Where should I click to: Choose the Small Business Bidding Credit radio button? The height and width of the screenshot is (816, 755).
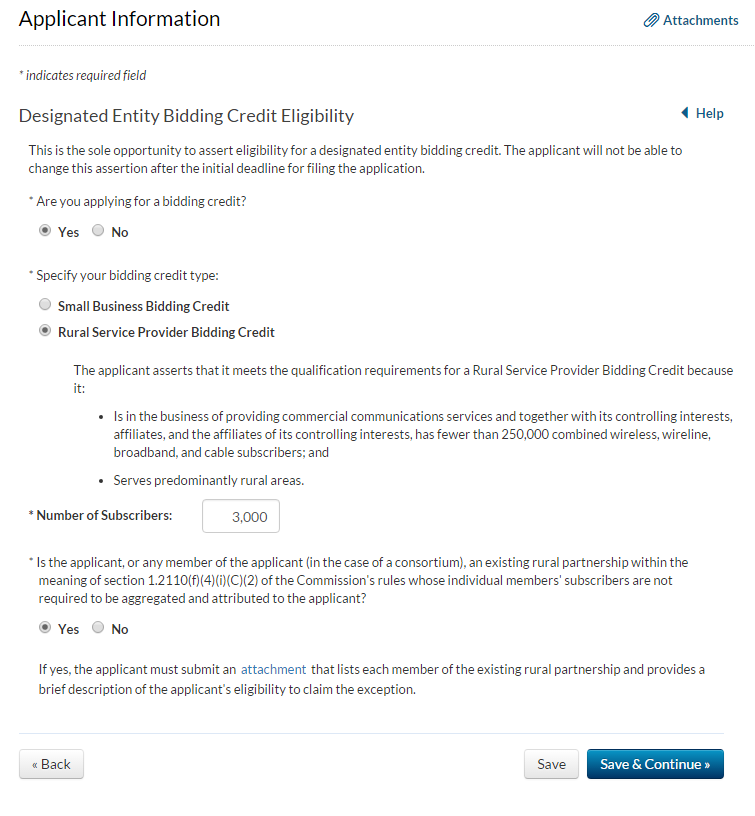coord(45,305)
